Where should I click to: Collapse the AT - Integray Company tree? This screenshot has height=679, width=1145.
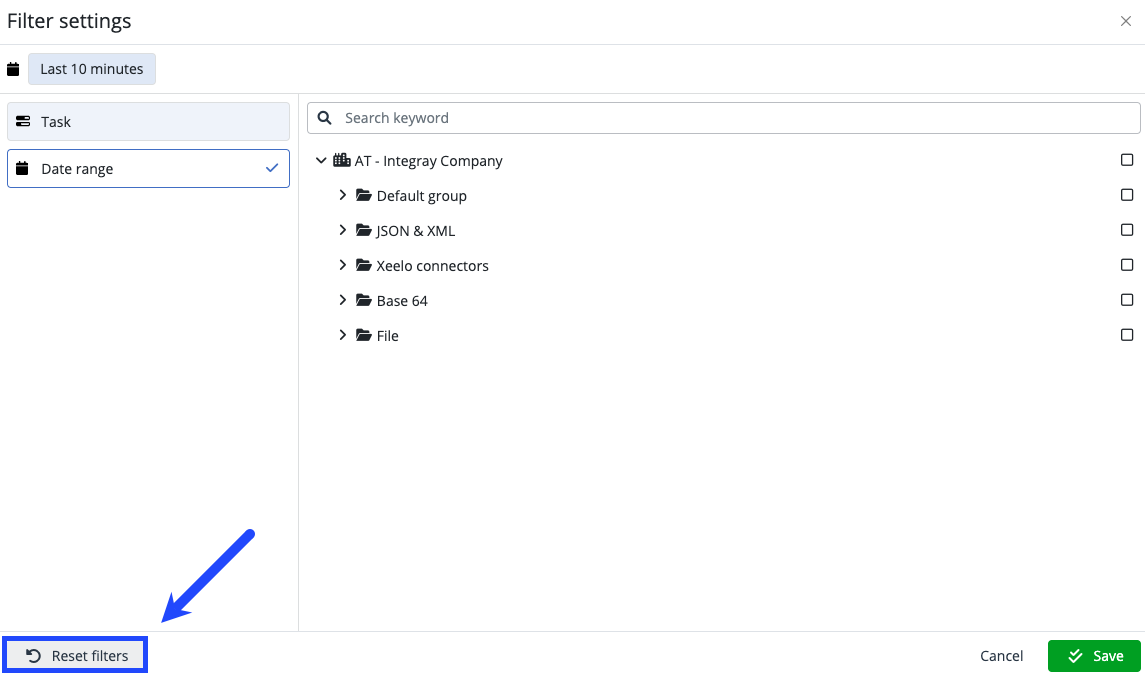click(321, 160)
